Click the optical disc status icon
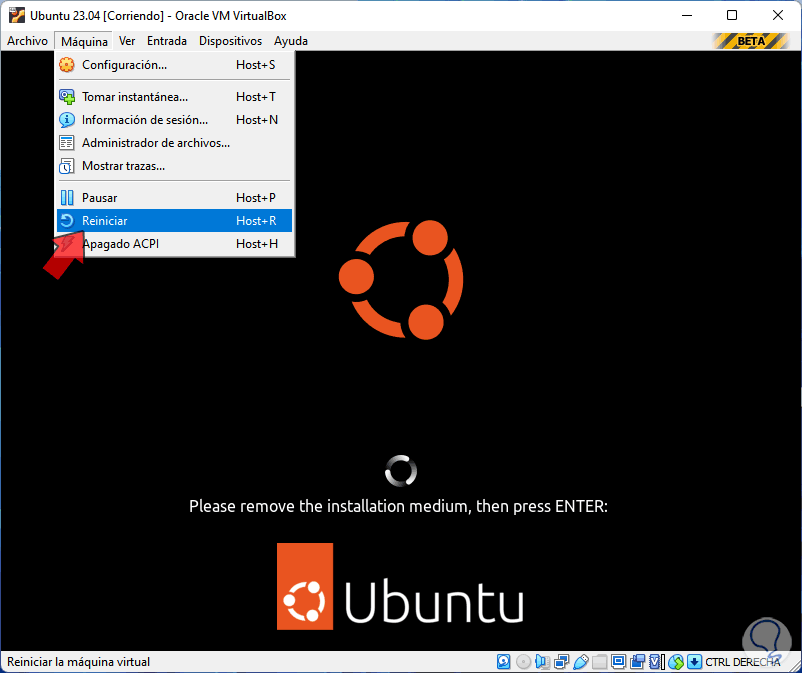Image resolution: width=802 pixels, height=673 pixels. pyautogui.click(x=523, y=662)
